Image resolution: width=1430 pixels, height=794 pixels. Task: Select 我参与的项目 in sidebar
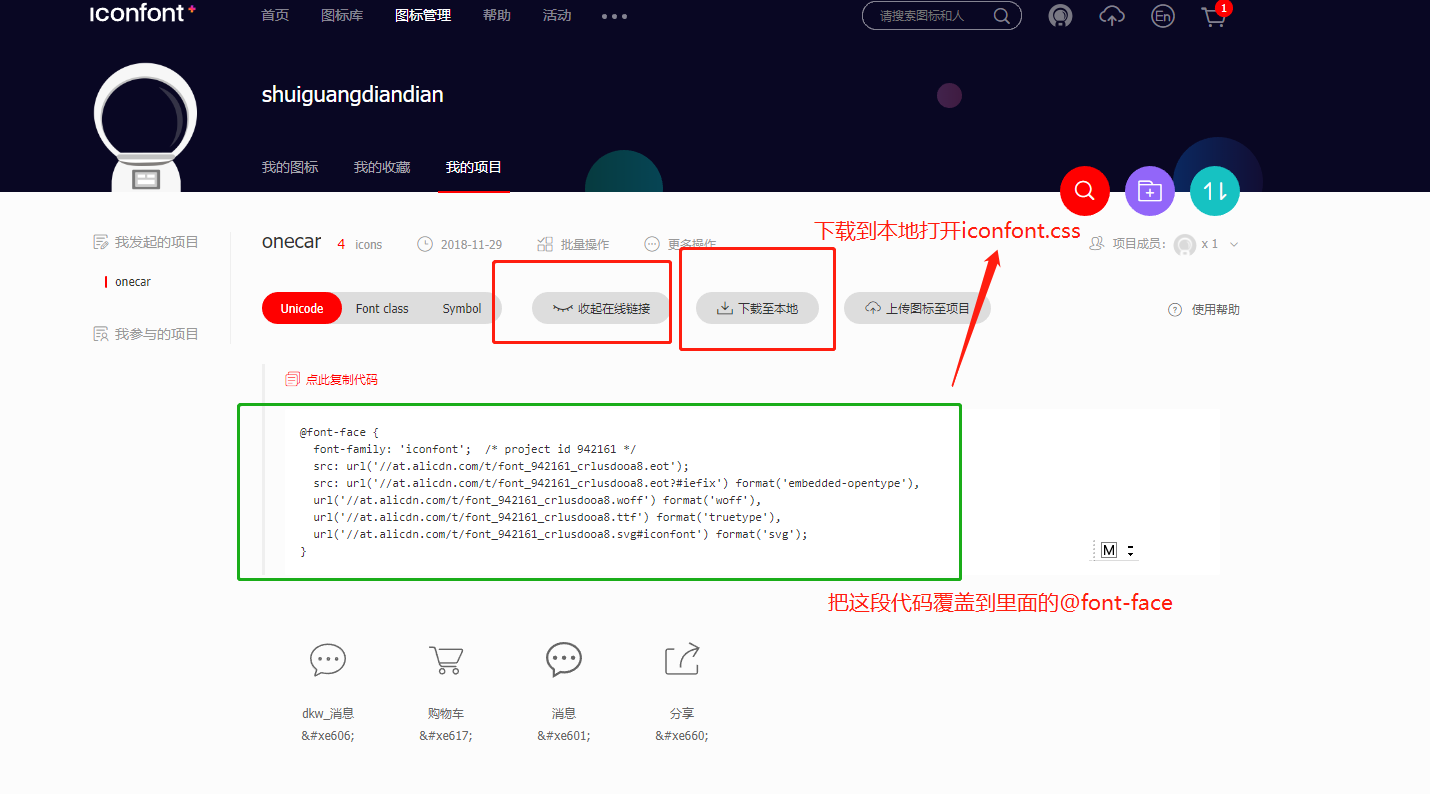pos(146,334)
